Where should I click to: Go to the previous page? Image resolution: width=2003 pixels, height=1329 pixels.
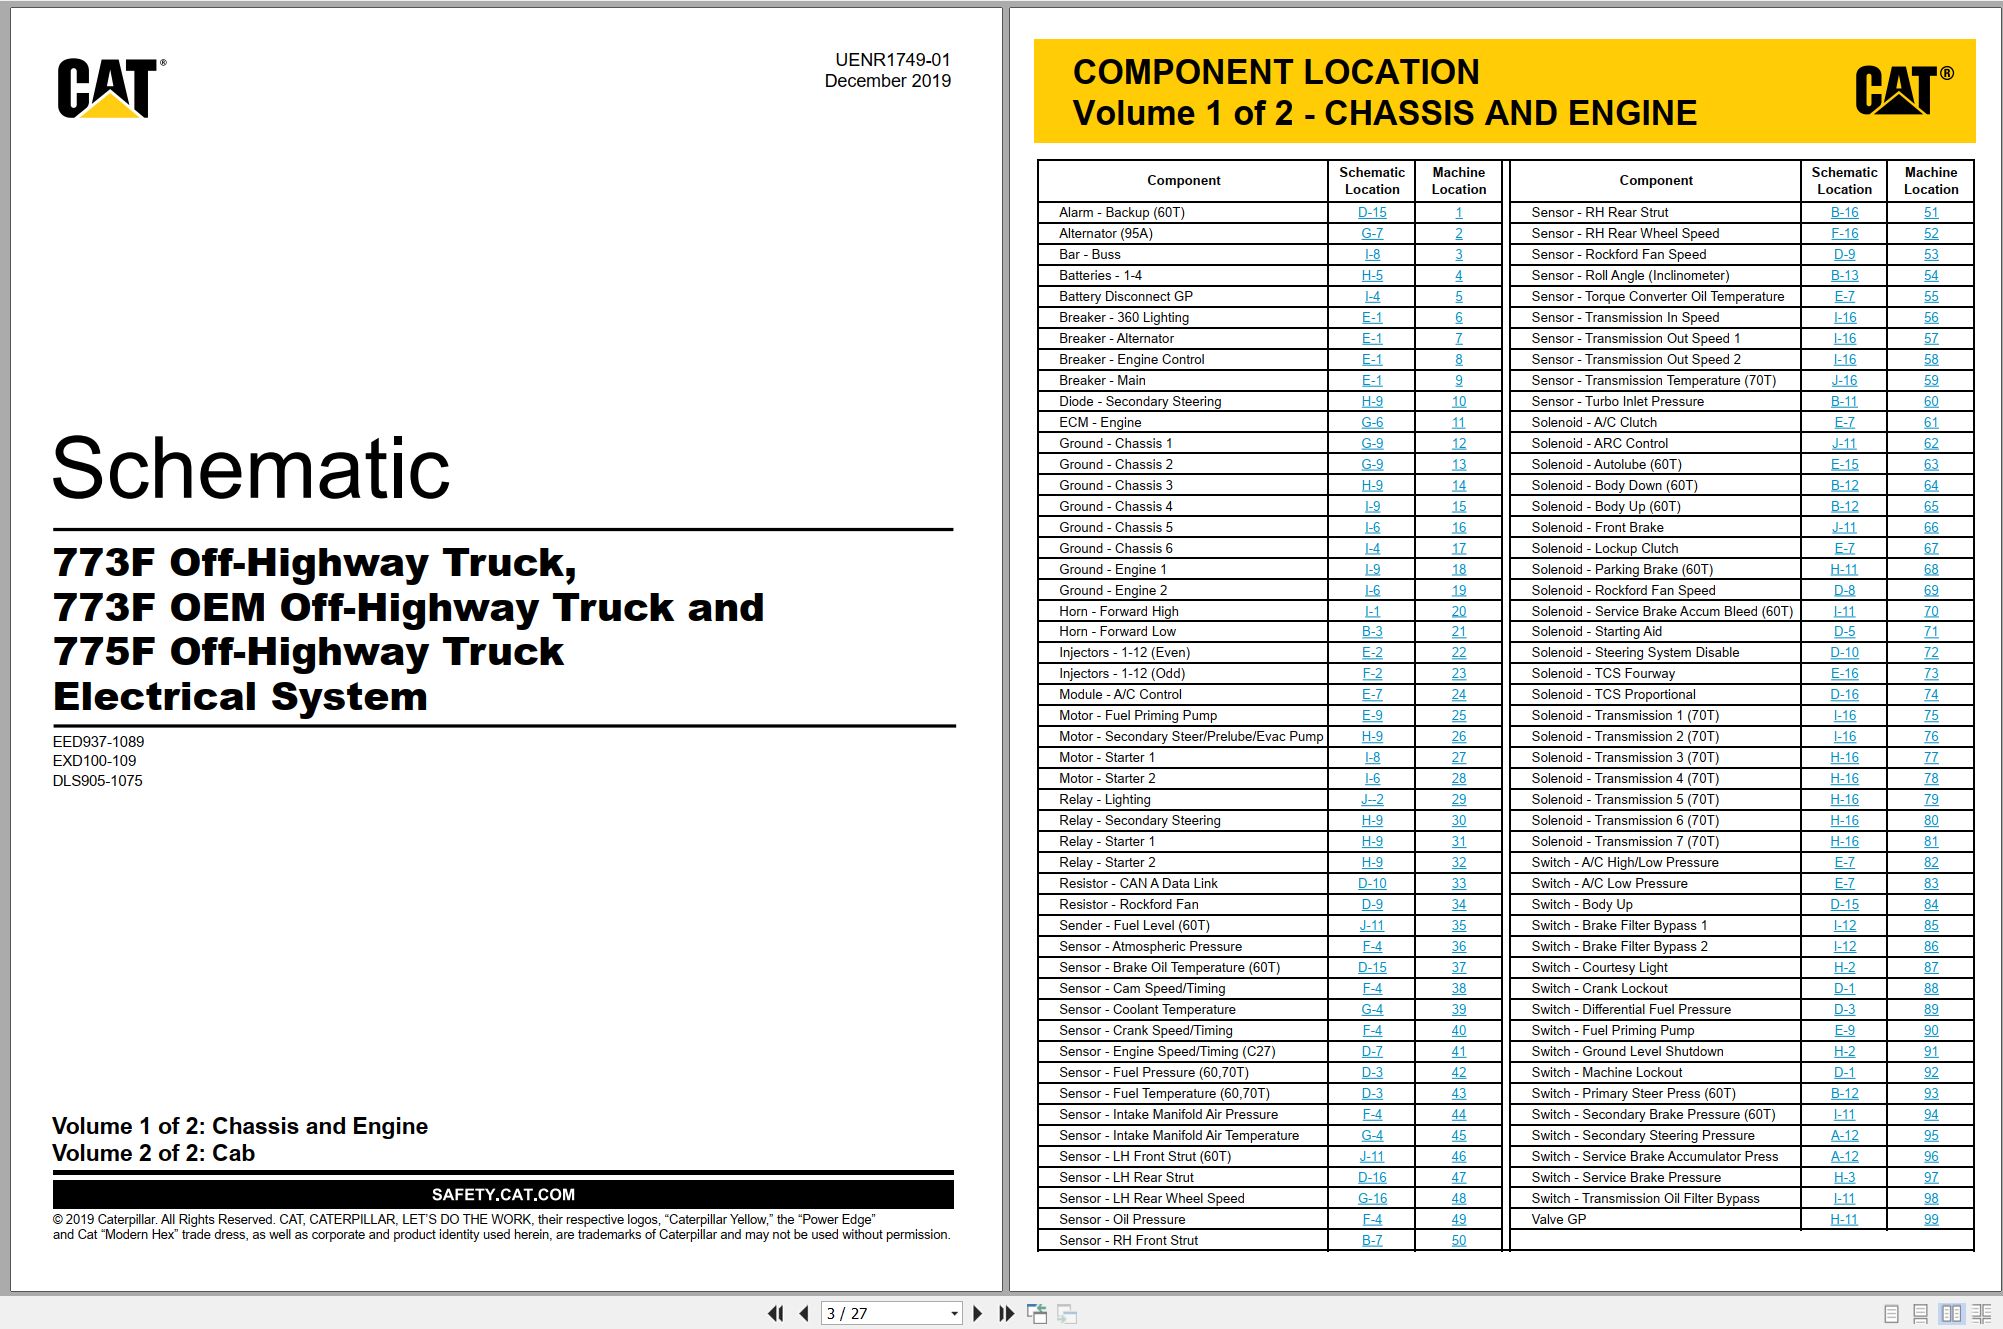(804, 1314)
